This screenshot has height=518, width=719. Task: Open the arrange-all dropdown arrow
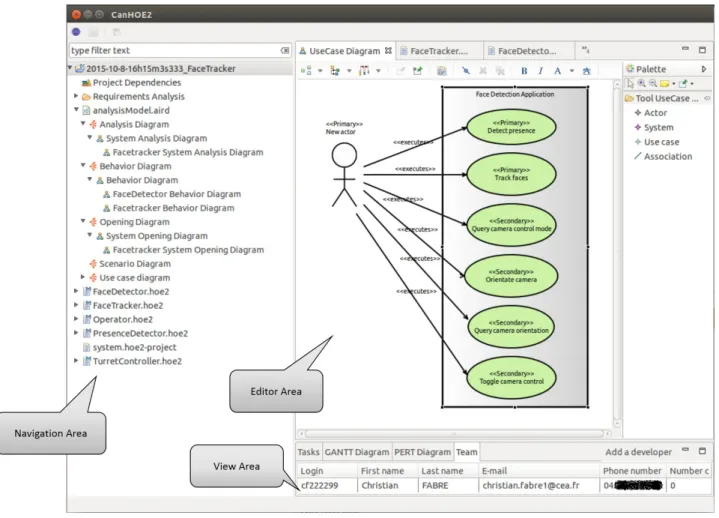click(320, 71)
